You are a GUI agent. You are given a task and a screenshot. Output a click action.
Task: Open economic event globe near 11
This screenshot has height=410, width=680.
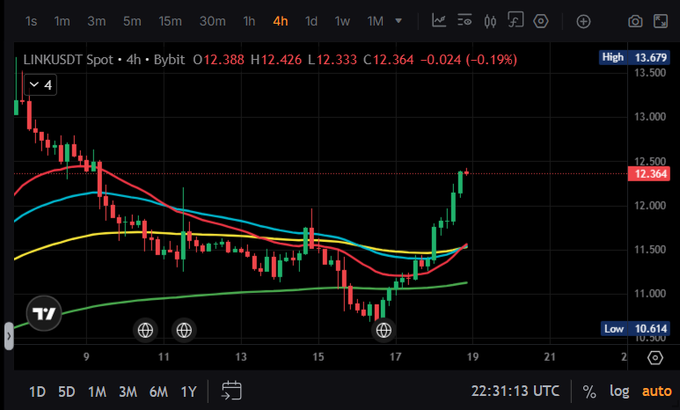tap(145, 330)
